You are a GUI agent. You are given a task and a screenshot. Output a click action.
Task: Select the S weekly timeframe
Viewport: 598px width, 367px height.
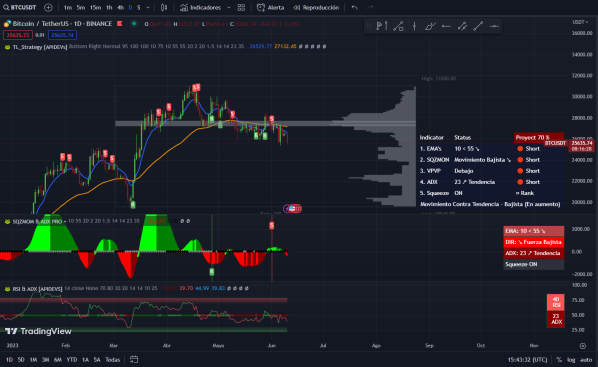coord(139,7)
